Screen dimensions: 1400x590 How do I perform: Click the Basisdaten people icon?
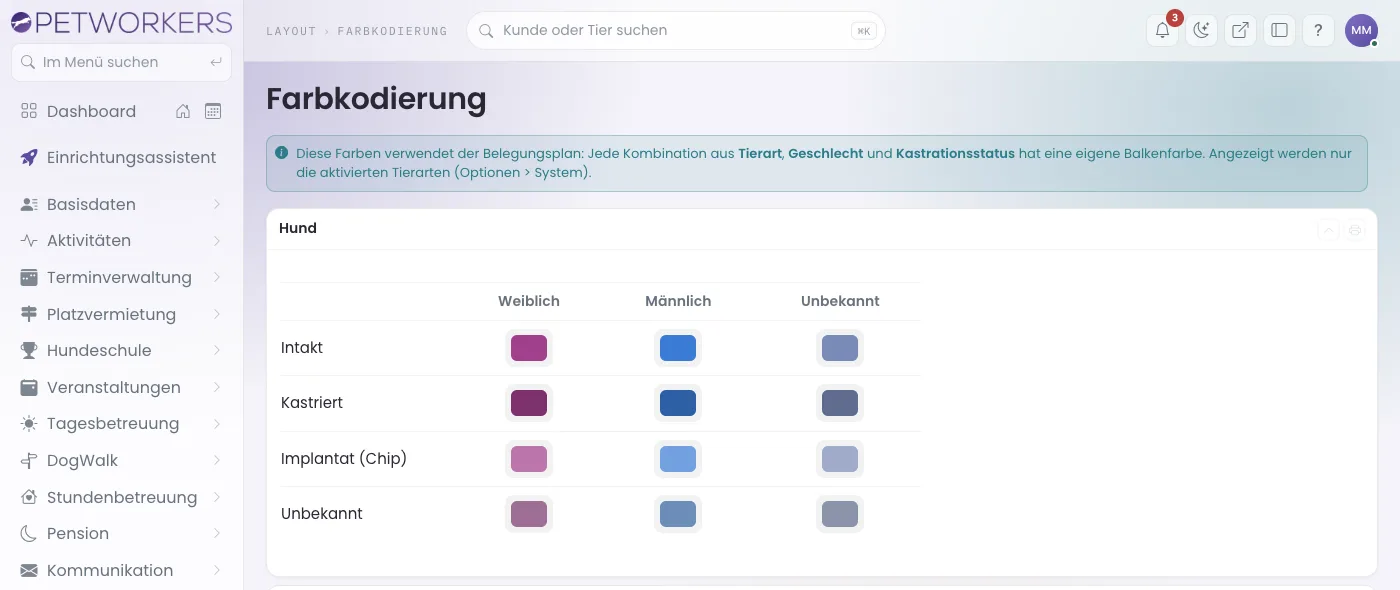pyautogui.click(x=29, y=204)
